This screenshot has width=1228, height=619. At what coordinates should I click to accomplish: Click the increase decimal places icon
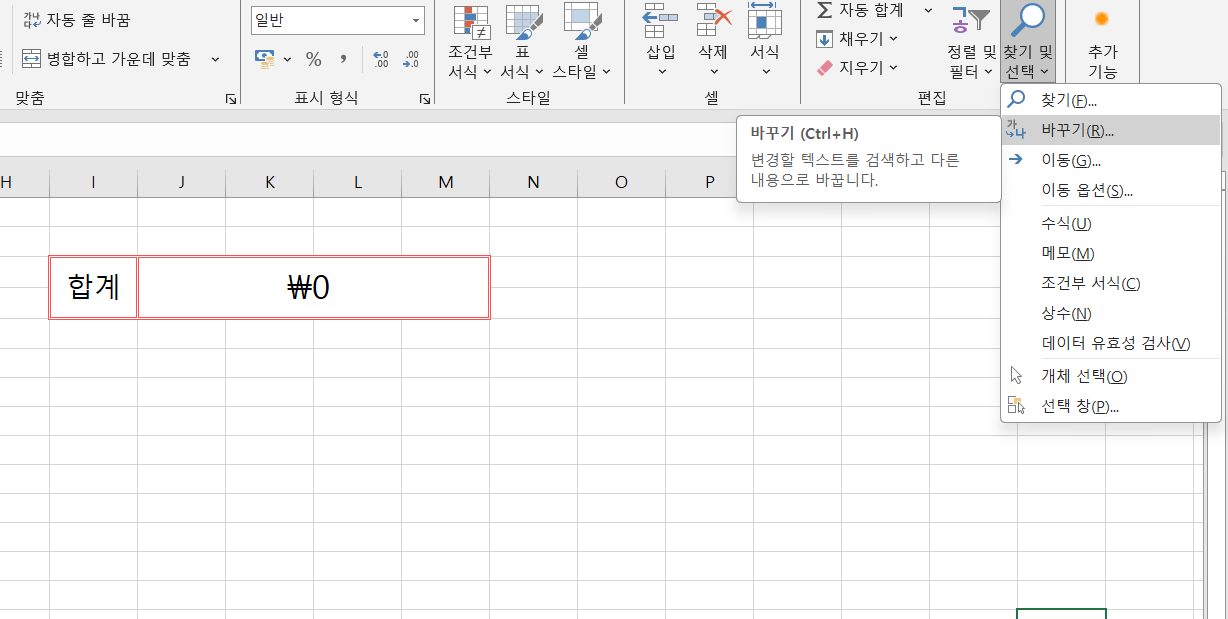[380, 59]
